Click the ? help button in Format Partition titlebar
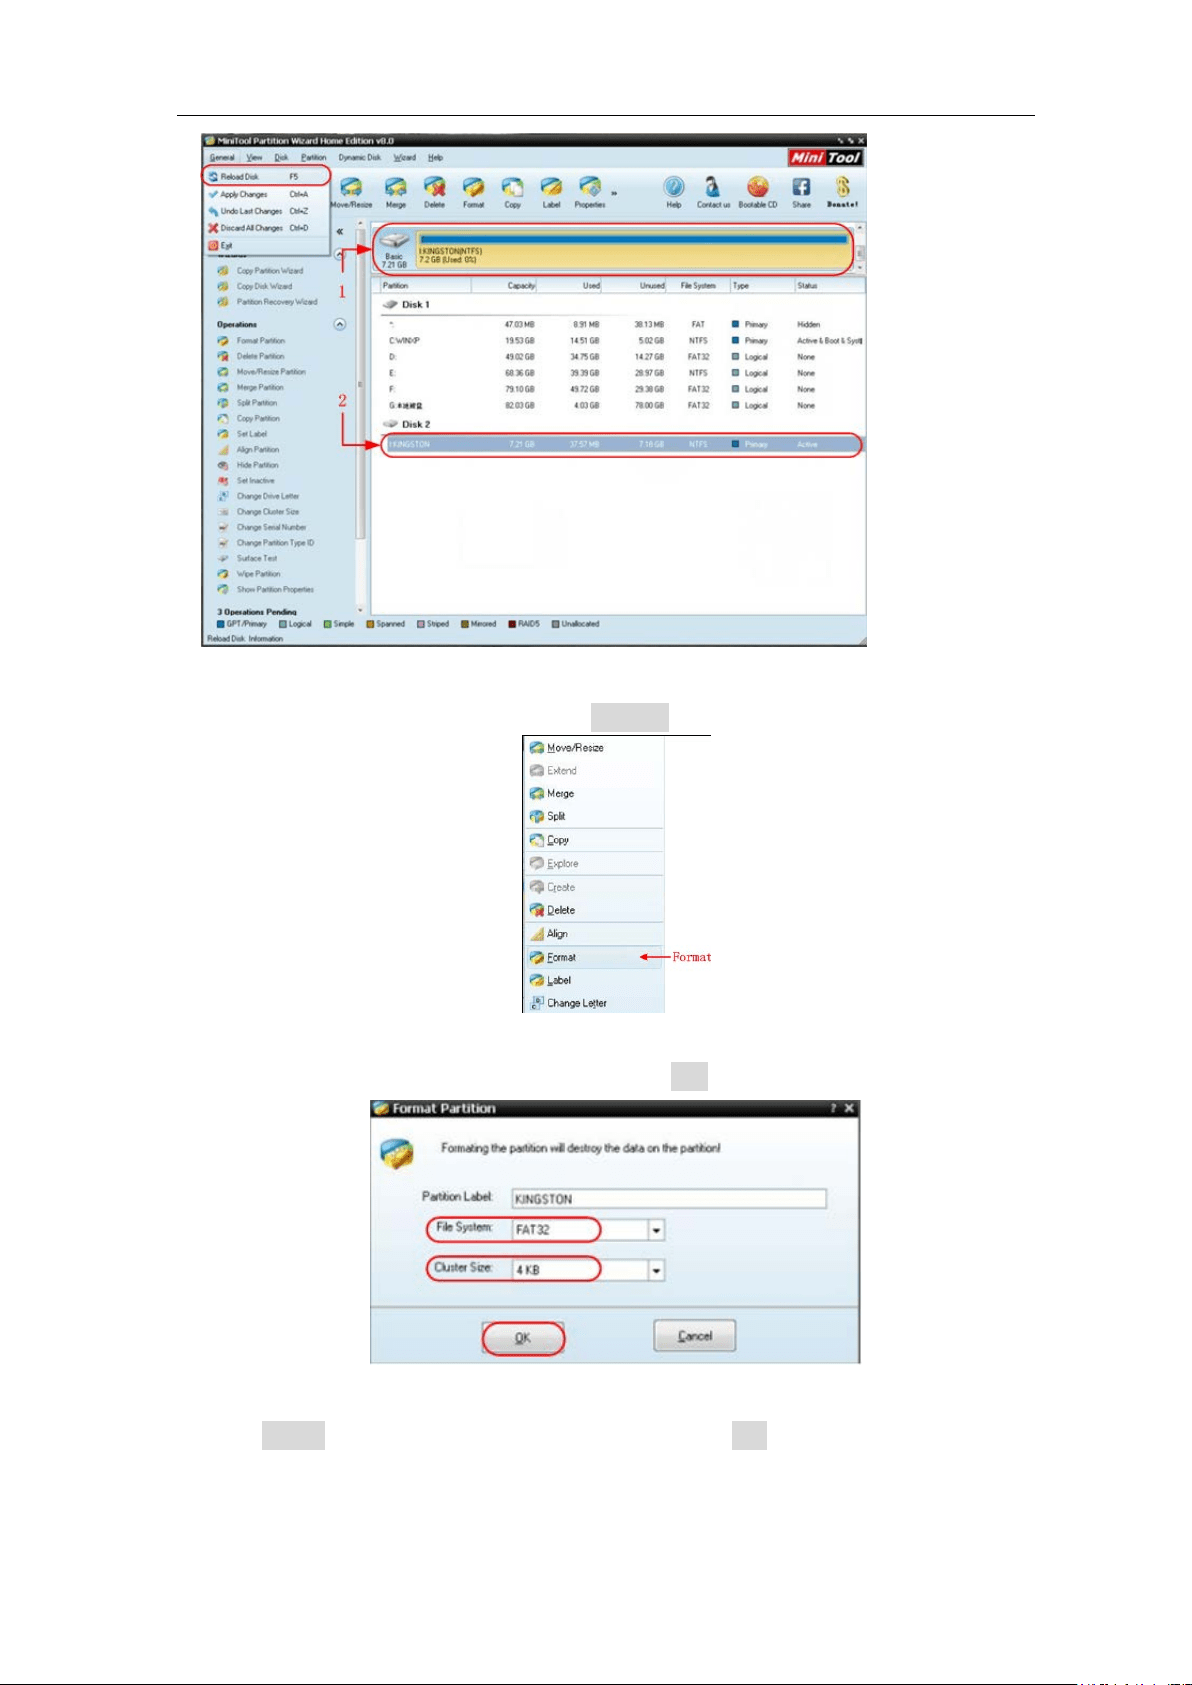Image resolution: width=1192 pixels, height=1685 pixels. (833, 1108)
